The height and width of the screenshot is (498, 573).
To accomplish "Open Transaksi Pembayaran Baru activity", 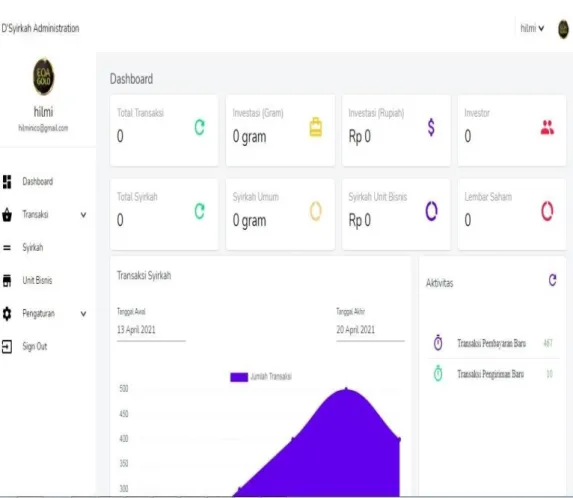I will [x=492, y=343].
